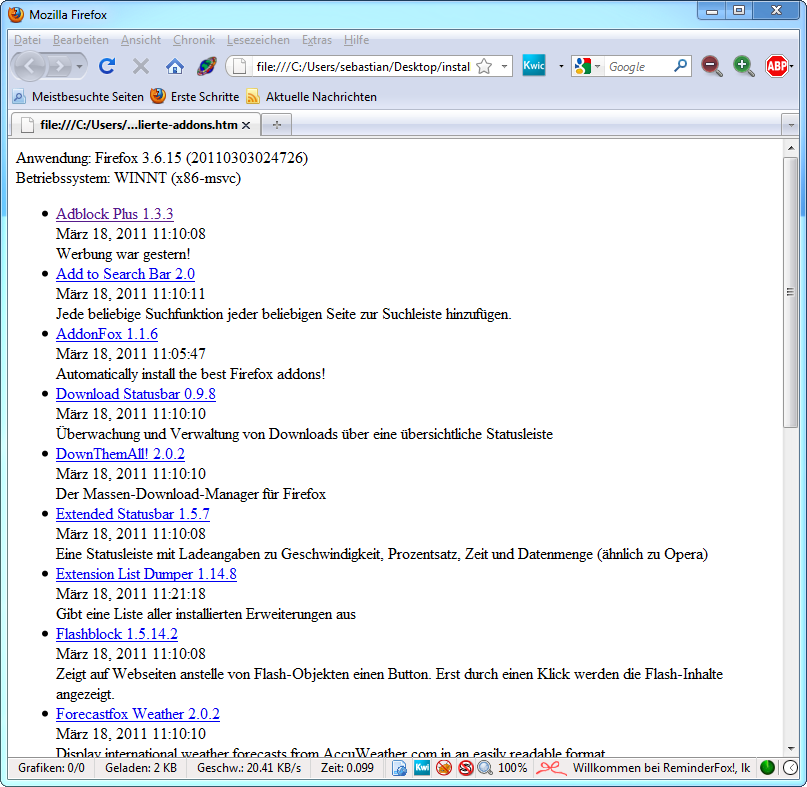Click the Geschw.: 20.41 KB/s status entry
807x787 pixels.
tap(249, 768)
